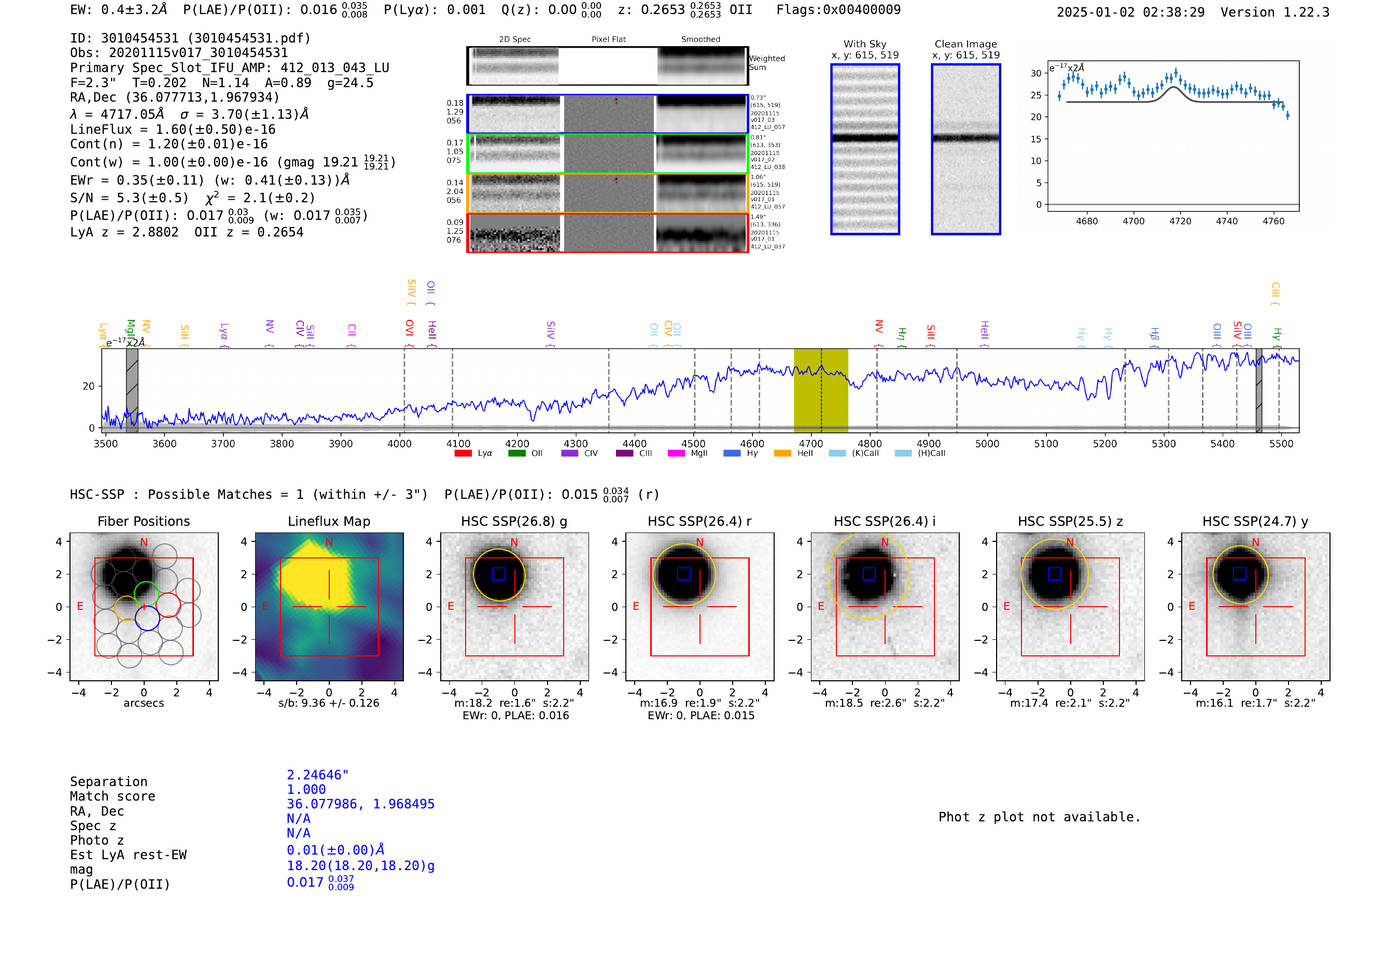Image resolution: width=1400 pixels, height=953 pixels.
Task: Click the Primary Spec_Slot_IFU_AMP line
Action: point(230,68)
